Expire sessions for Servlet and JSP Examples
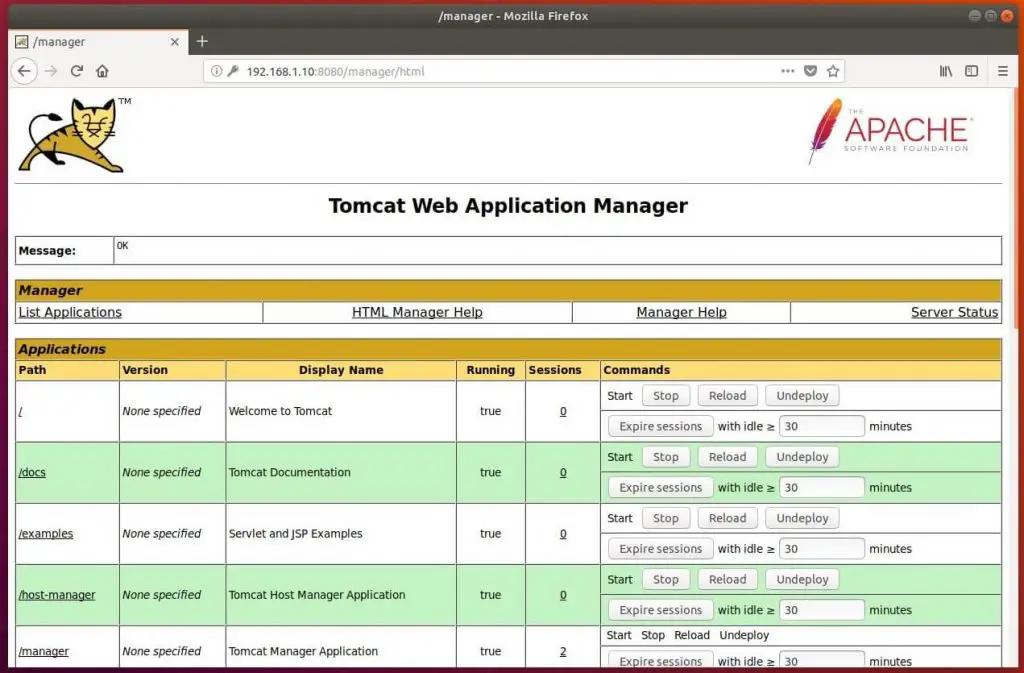 click(660, 549)
